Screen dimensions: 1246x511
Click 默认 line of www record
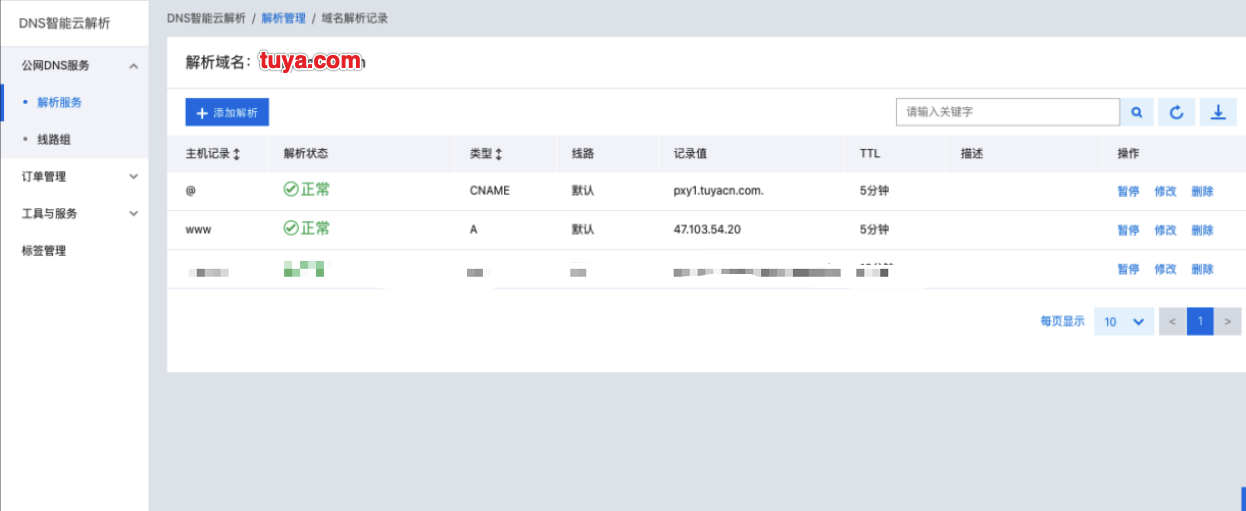583,230
